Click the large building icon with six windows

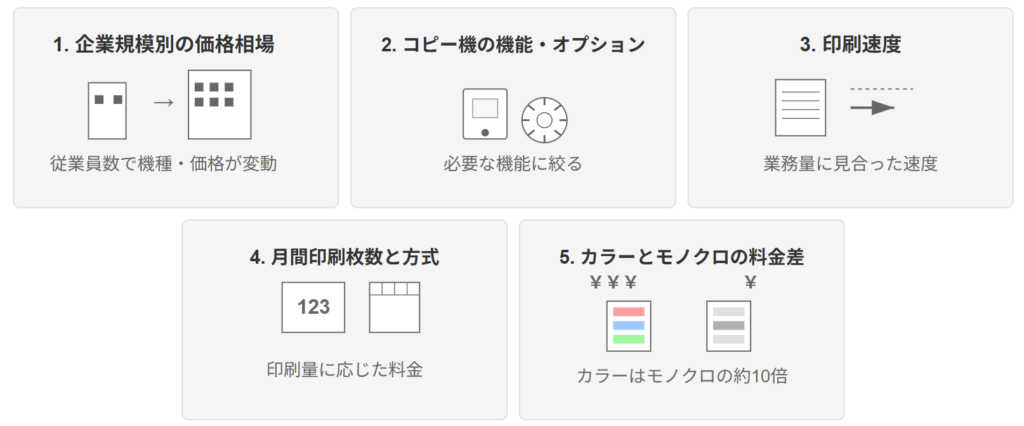[x=219, y=105]
